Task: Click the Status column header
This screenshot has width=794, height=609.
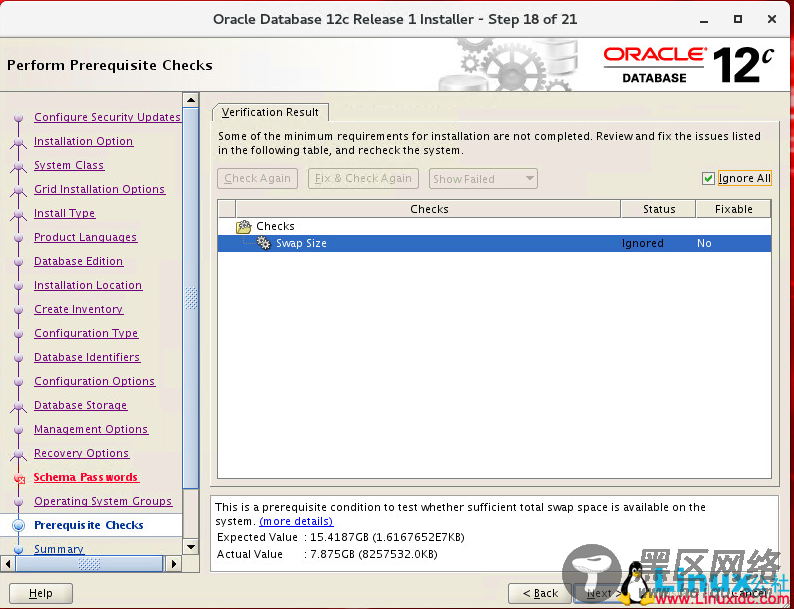Action: click(x=658, y=209)
